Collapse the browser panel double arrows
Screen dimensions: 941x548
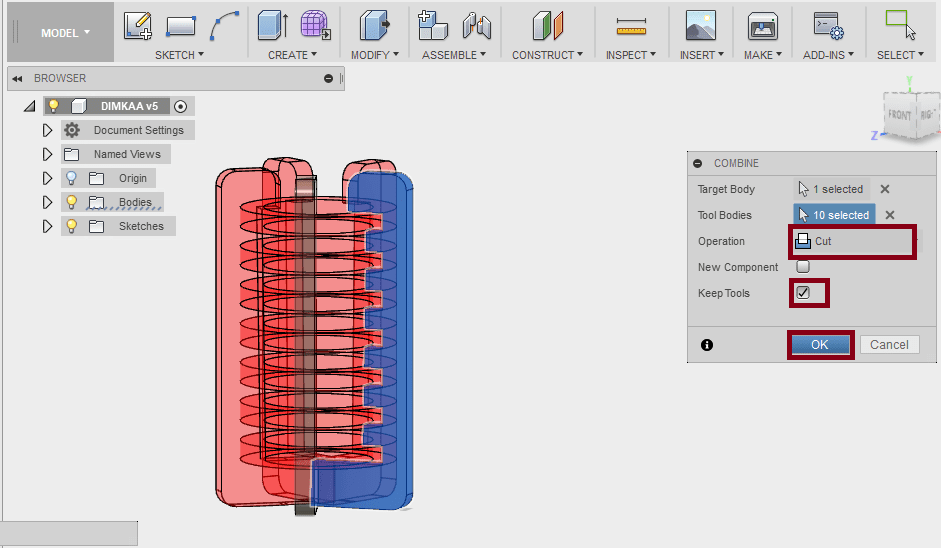coord(17,79)
